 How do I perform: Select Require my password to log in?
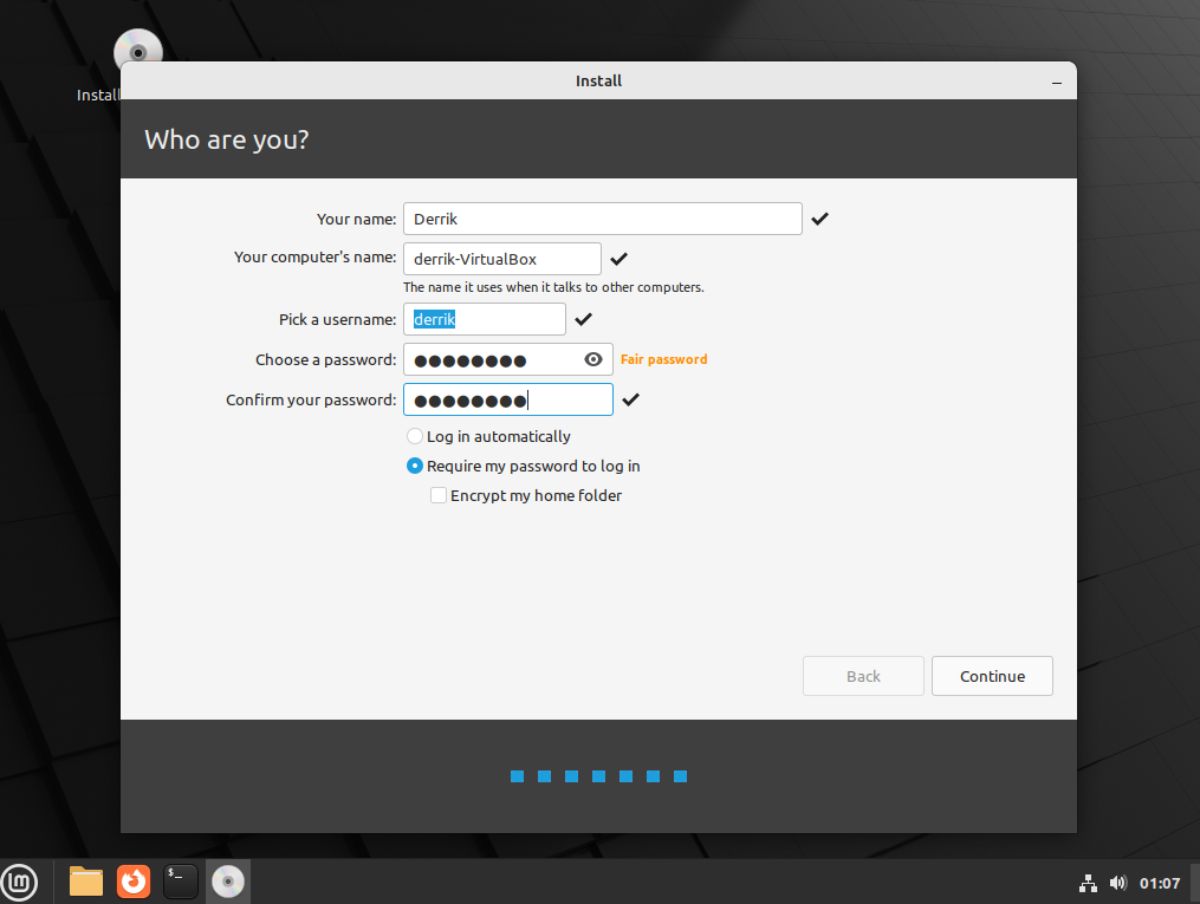click(x=414, y=465)
